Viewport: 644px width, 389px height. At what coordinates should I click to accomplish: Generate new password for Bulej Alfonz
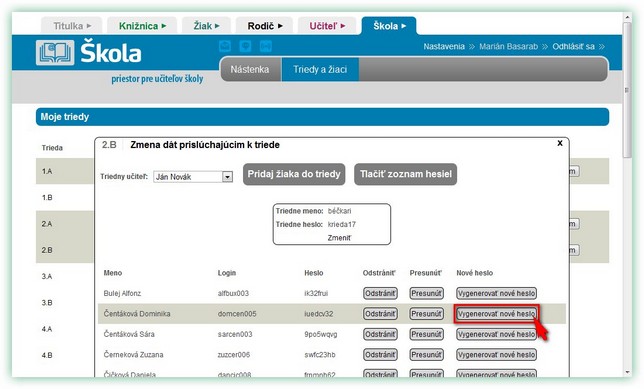(x=497, y=293)
